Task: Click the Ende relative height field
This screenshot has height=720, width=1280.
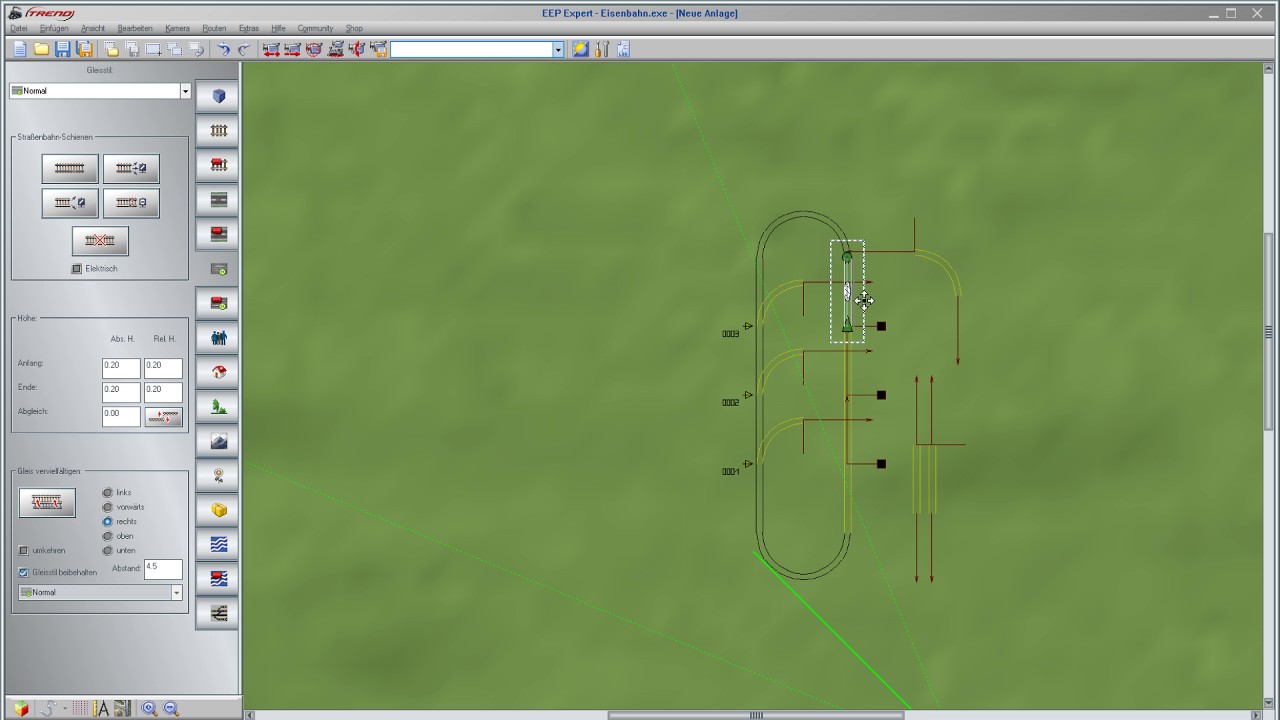Action: click(163, 391)
